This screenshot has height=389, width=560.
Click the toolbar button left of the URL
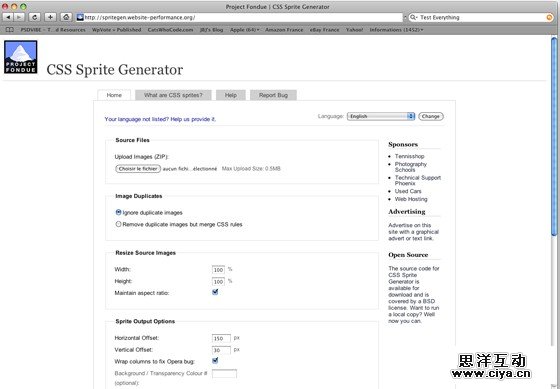tap(66, 17)
